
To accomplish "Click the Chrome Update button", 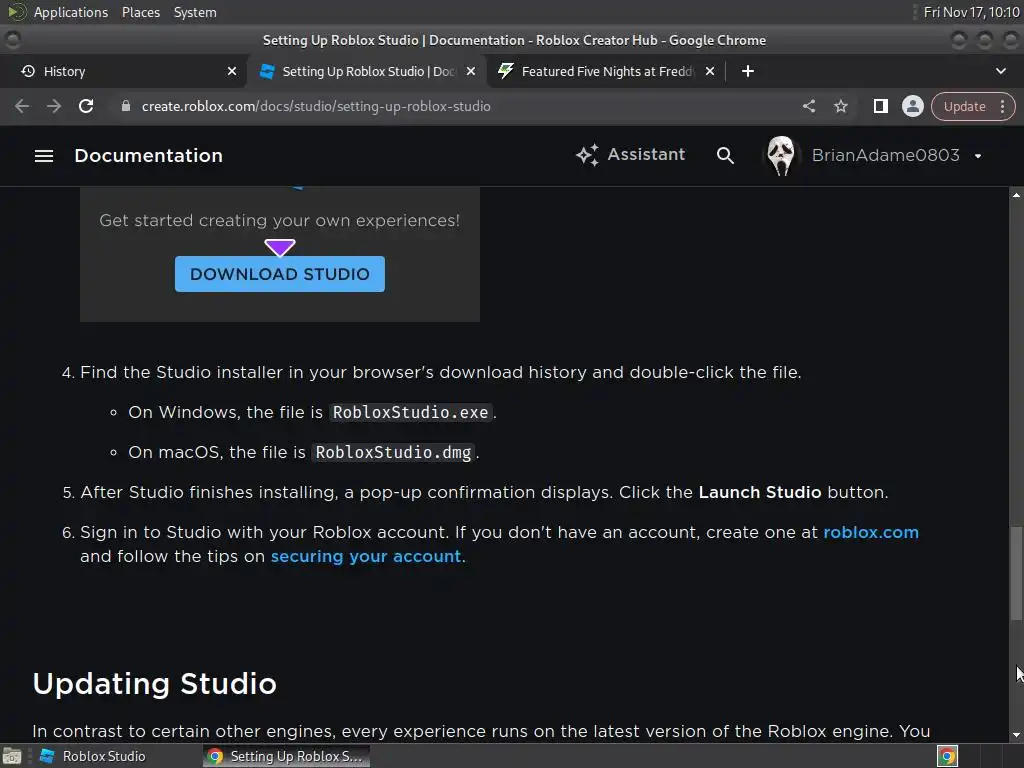I will point(965,106).
